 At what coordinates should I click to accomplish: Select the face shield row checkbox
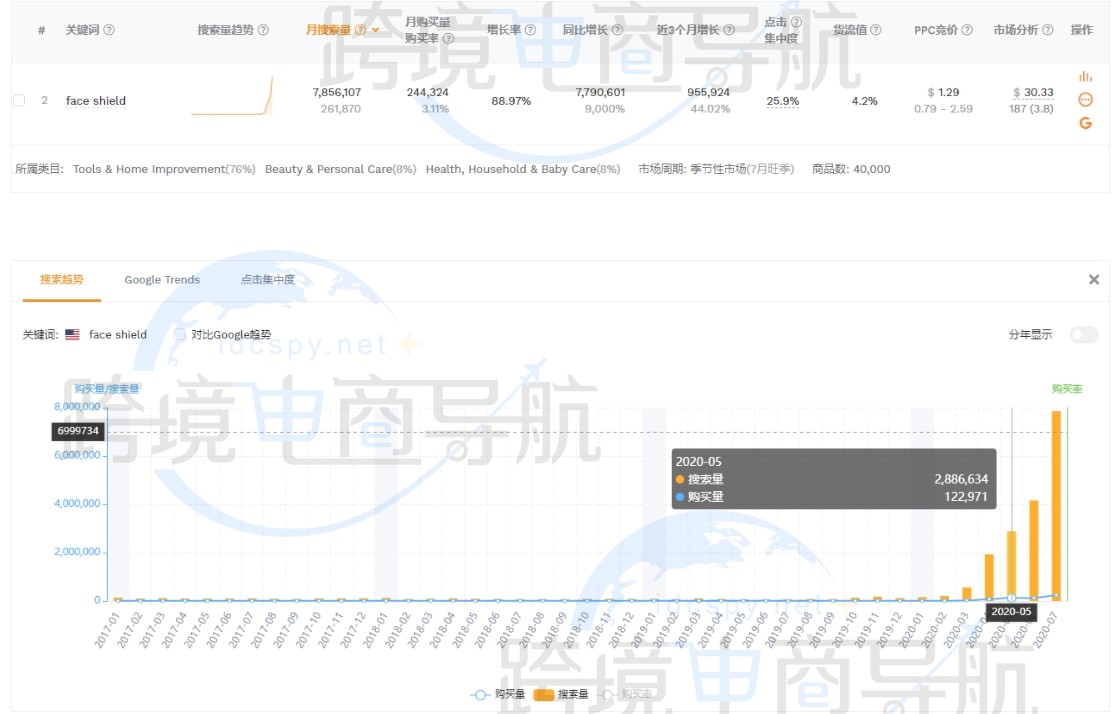point(19,100)
